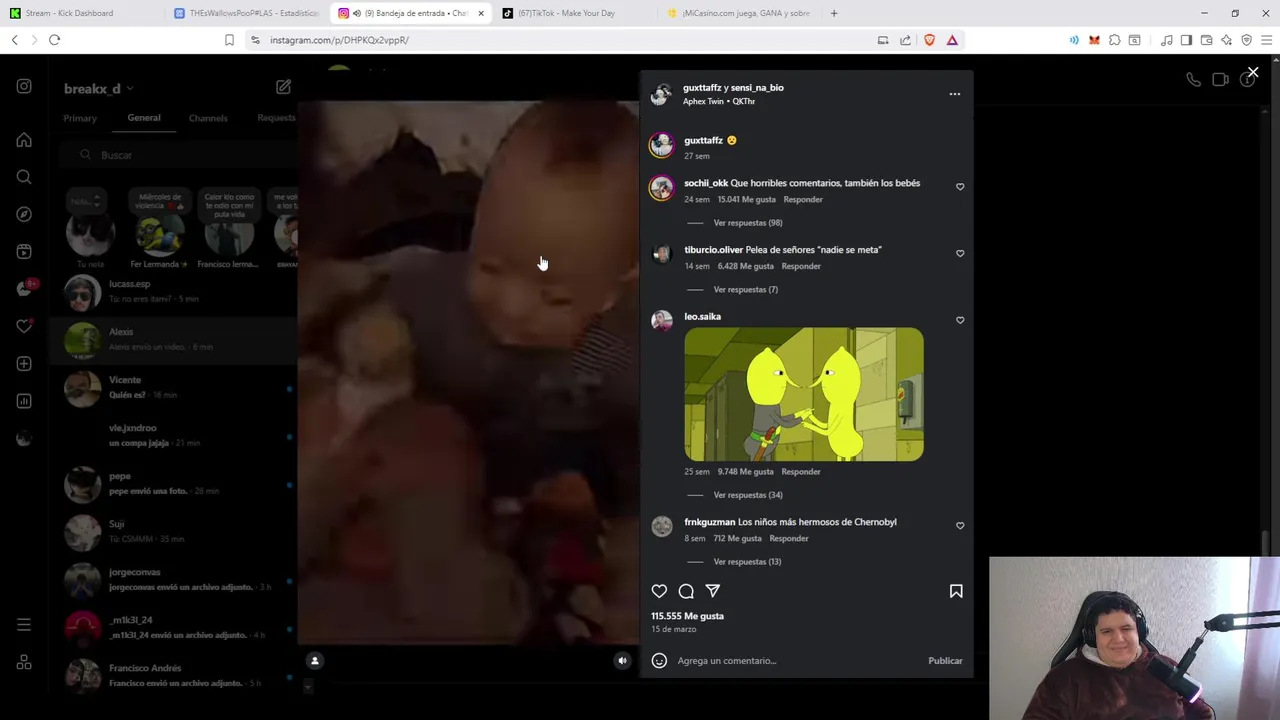Like the post with heart icon
Viewport: 1280px width, 720px height.
(659, 591)
